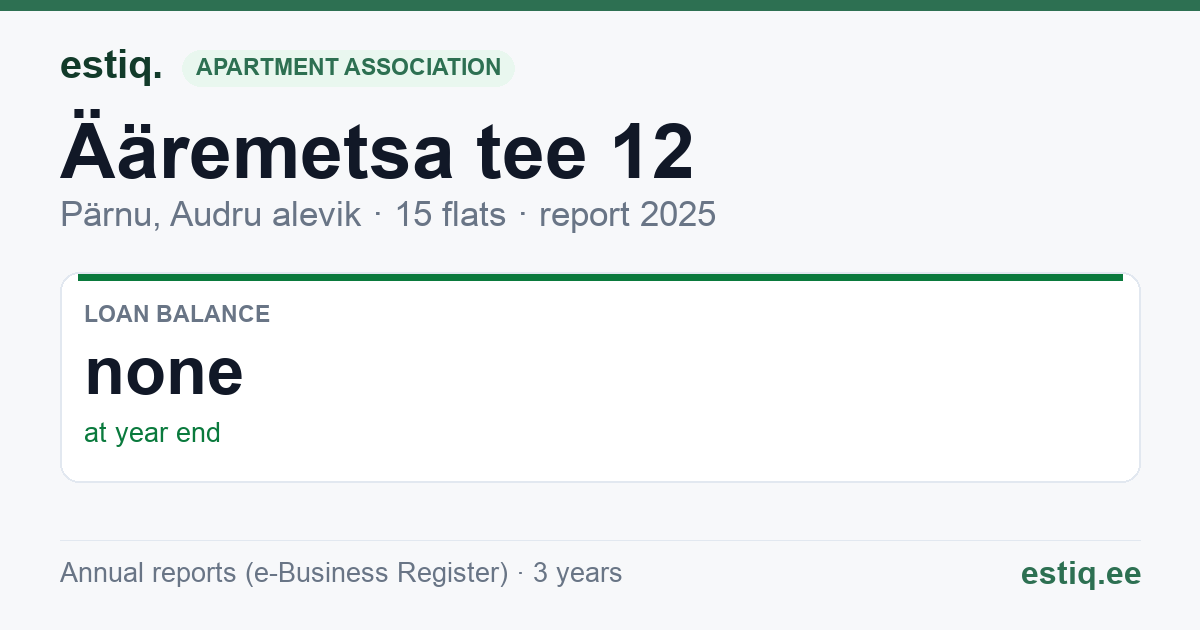Viewport: 1200px width, 630px height.
Task: Click the 3 years label in footer
Action: coord(577,573)
